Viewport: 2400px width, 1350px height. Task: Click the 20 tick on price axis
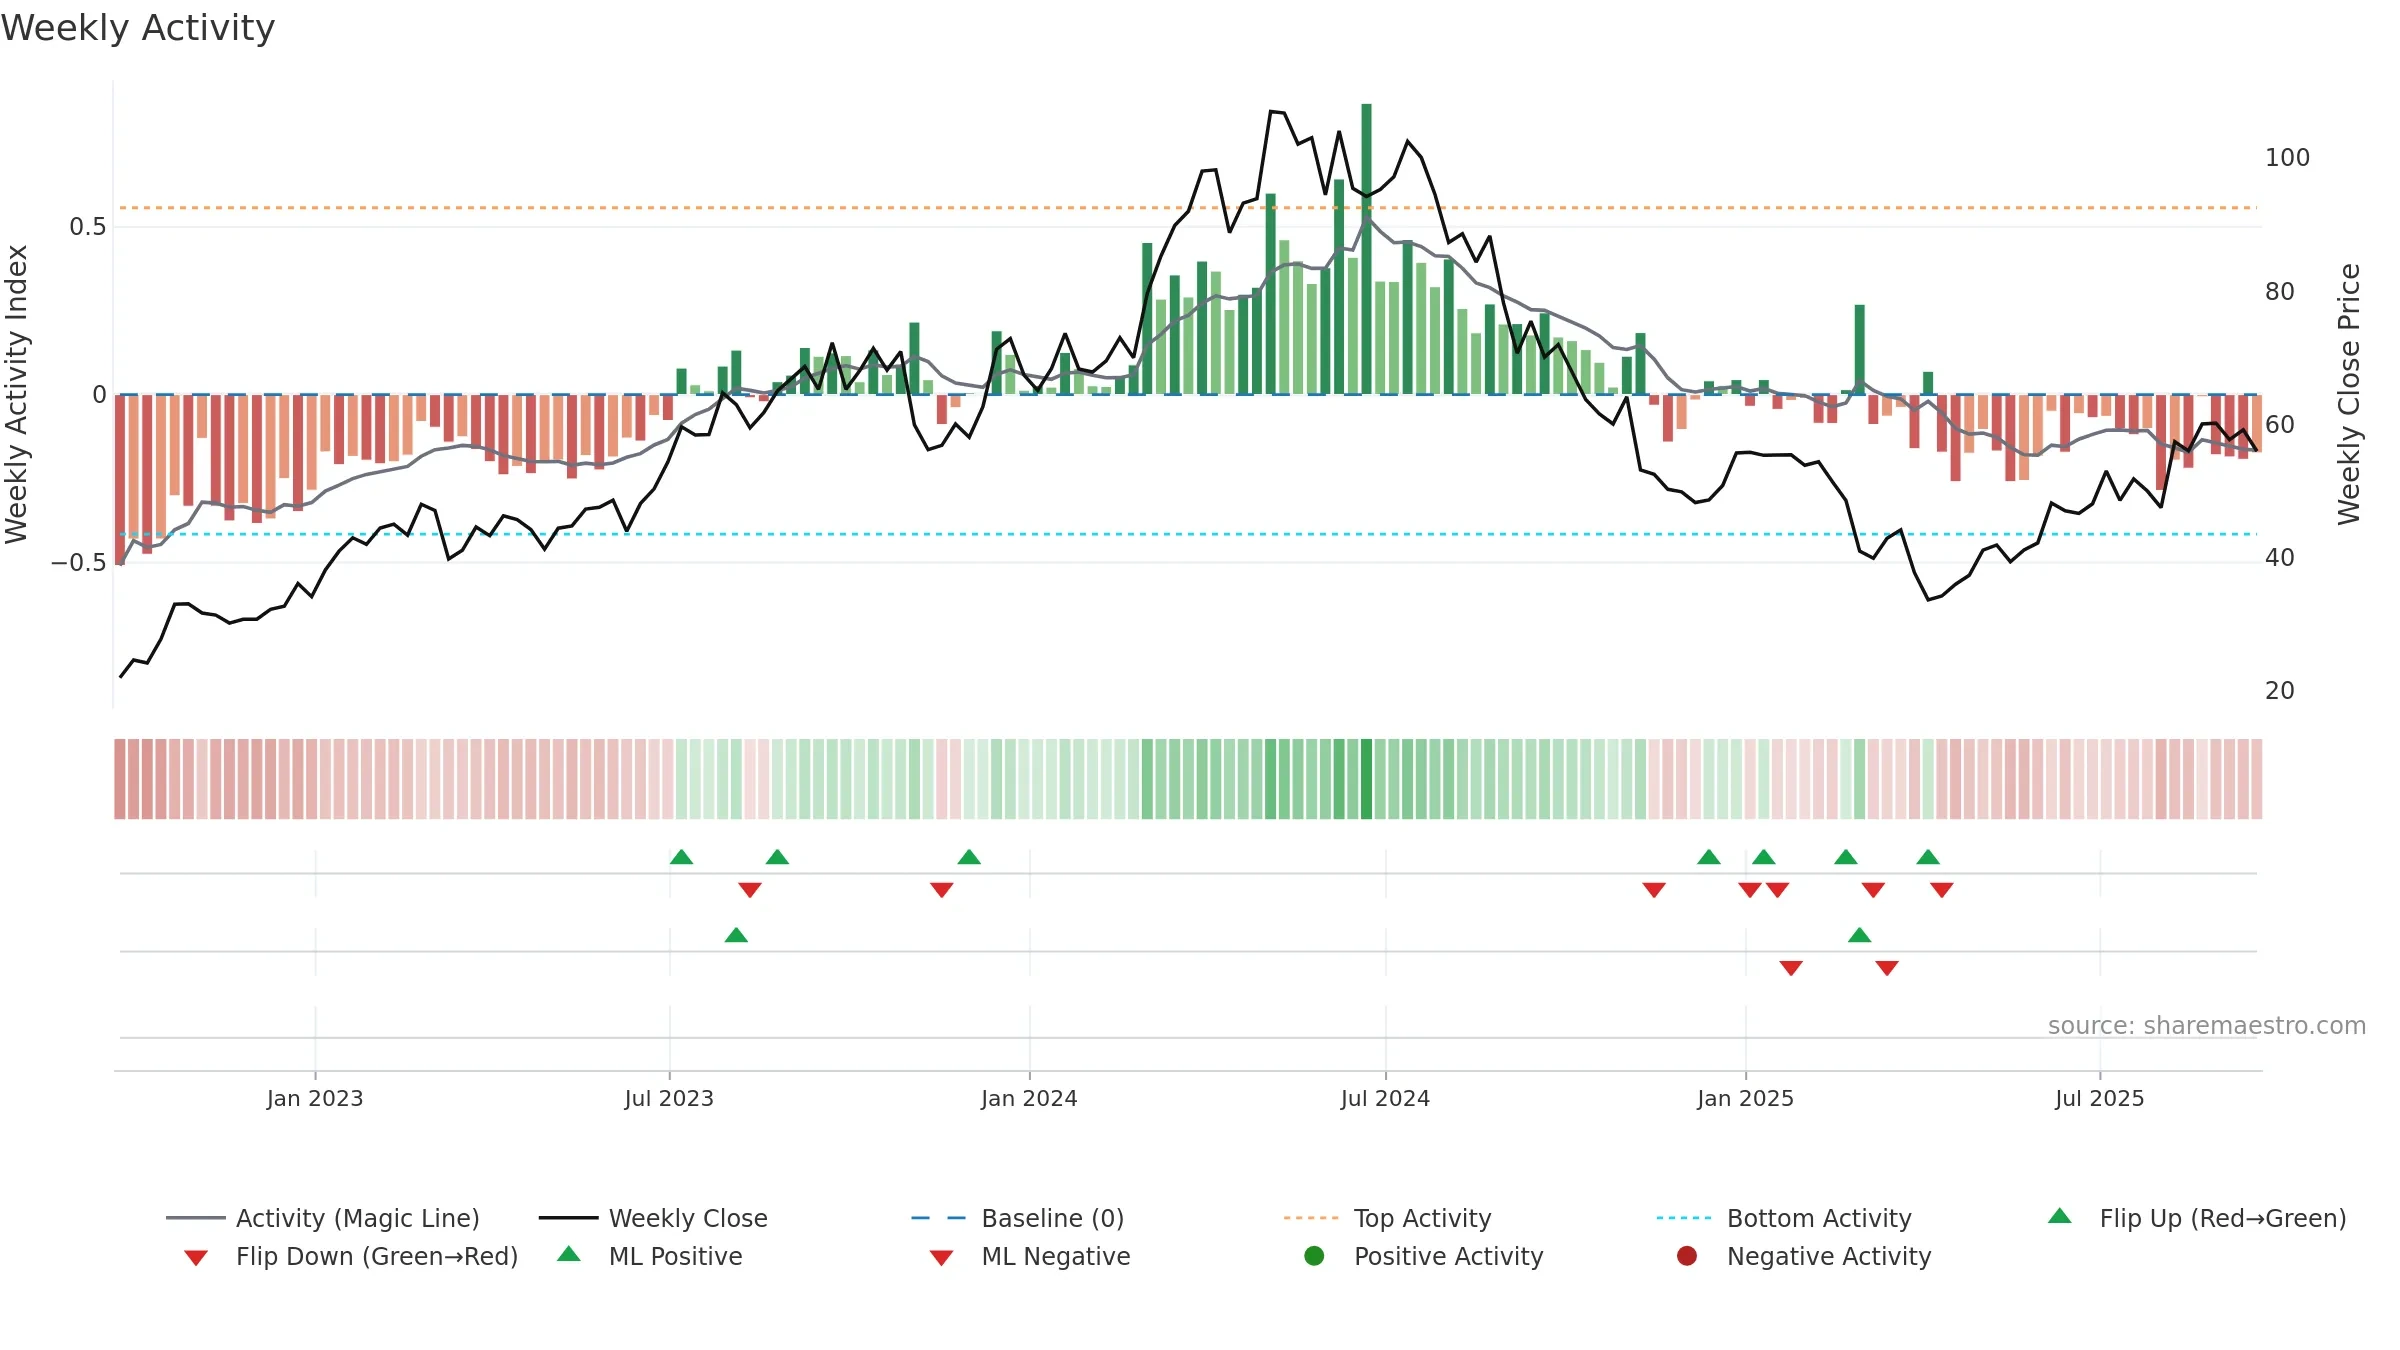coord(2280,691)
